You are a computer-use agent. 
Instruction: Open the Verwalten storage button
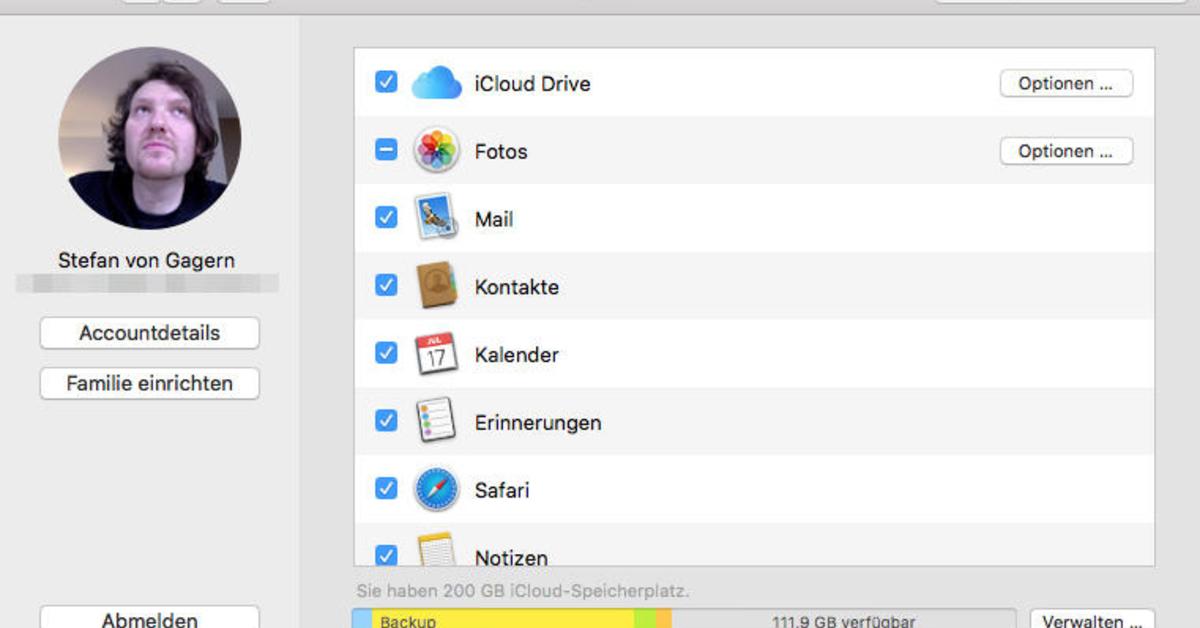(1092, 619)
